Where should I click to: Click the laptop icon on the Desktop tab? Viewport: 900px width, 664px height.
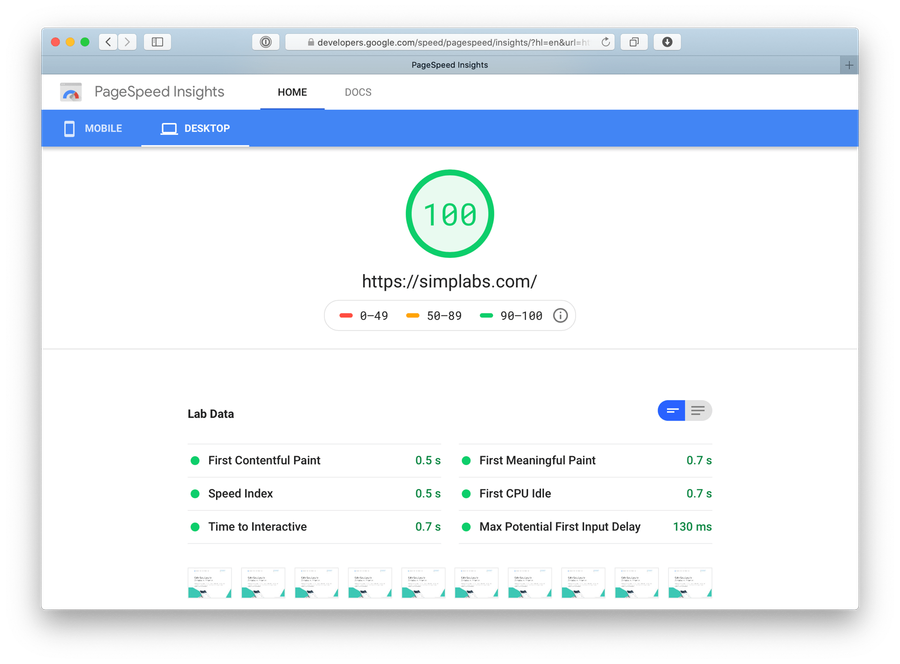click(167, 128)
